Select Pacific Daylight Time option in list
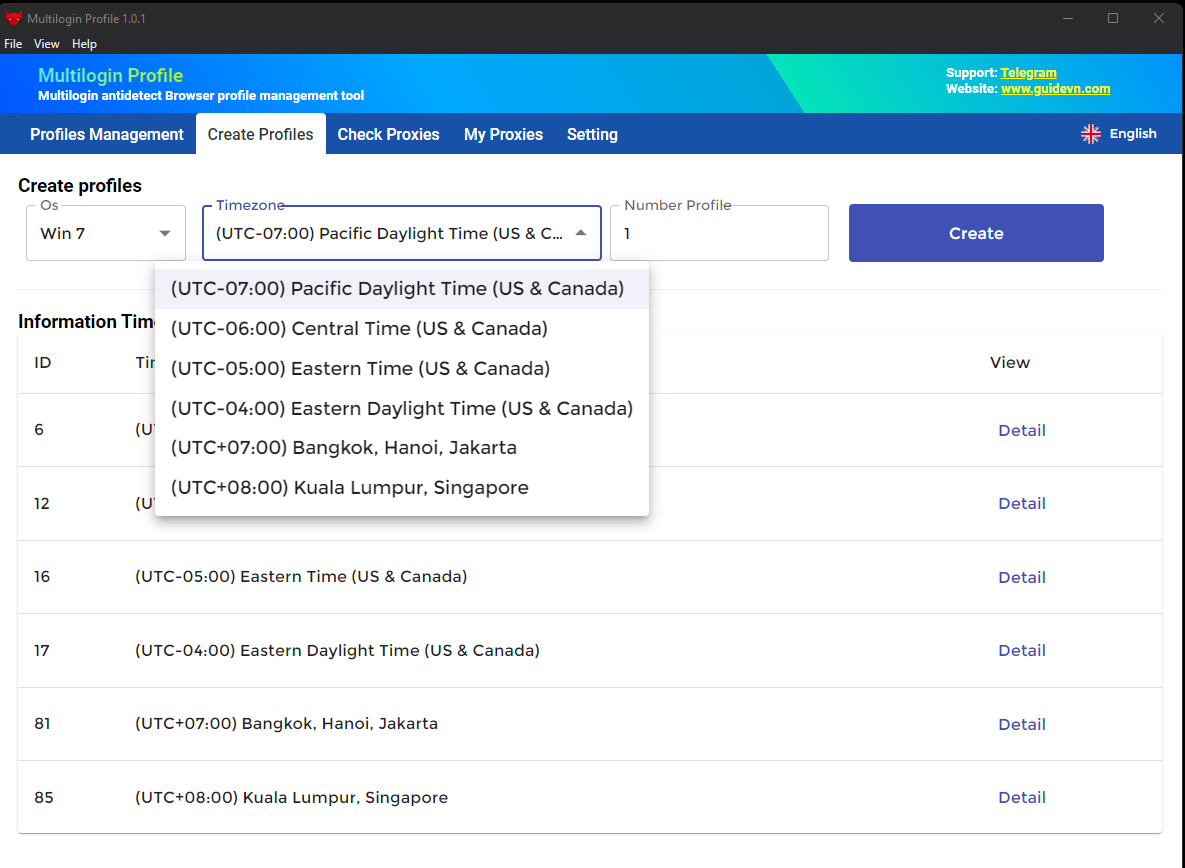The image size is (1185, 868). tap(401, 289)
